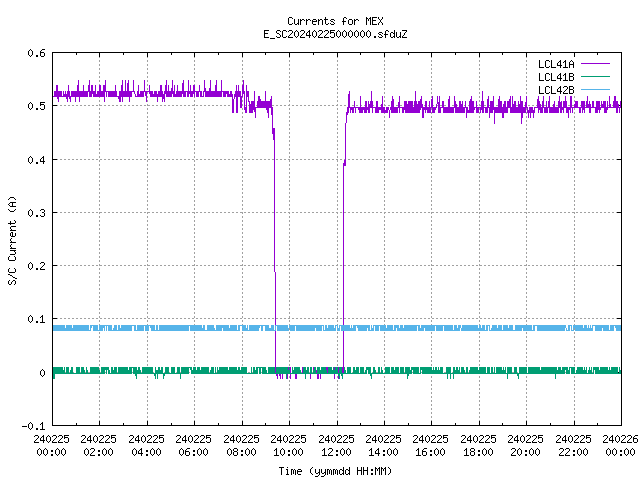The width and height of the screenshot is (640, 480).
Task: Select the LCL42B legend label
Action: [556, 90]
